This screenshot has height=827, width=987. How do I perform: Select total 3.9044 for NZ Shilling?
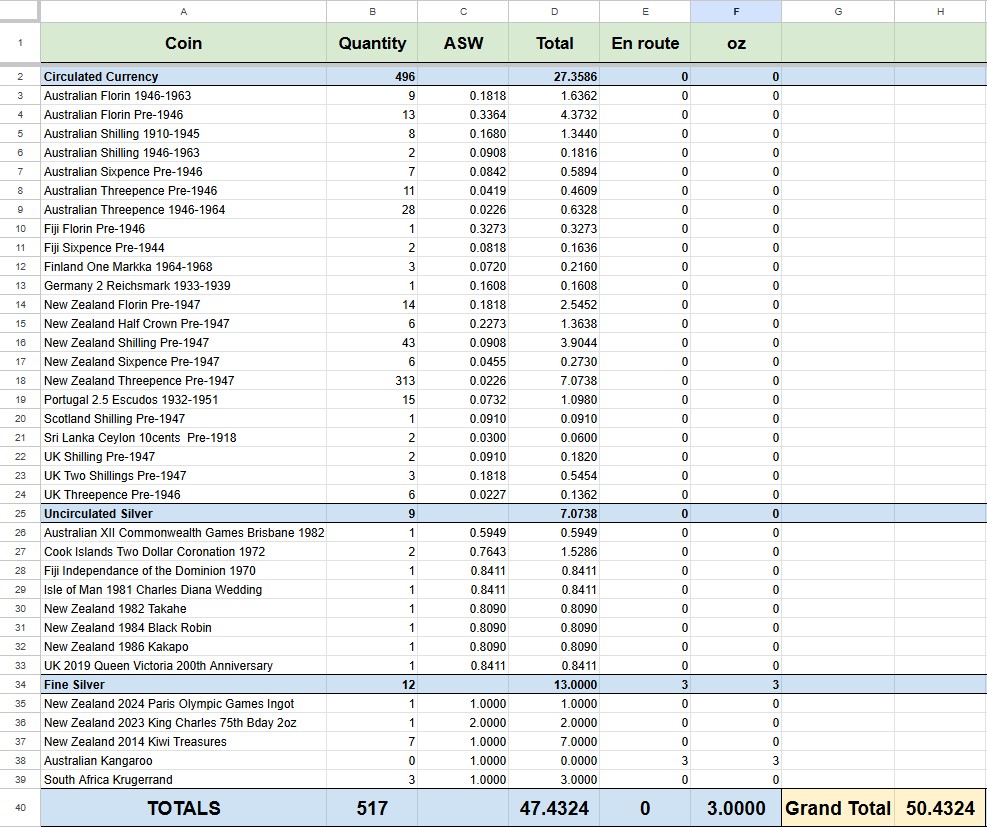(x=554, y=342)
